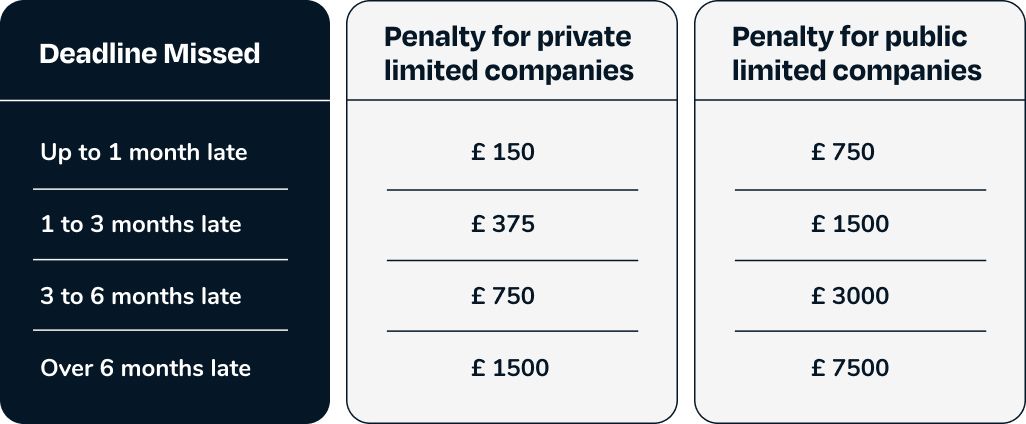The image size is (1026, 424).
Task: Select the 1 to 3 months late row label
Action: click(140, 225)
